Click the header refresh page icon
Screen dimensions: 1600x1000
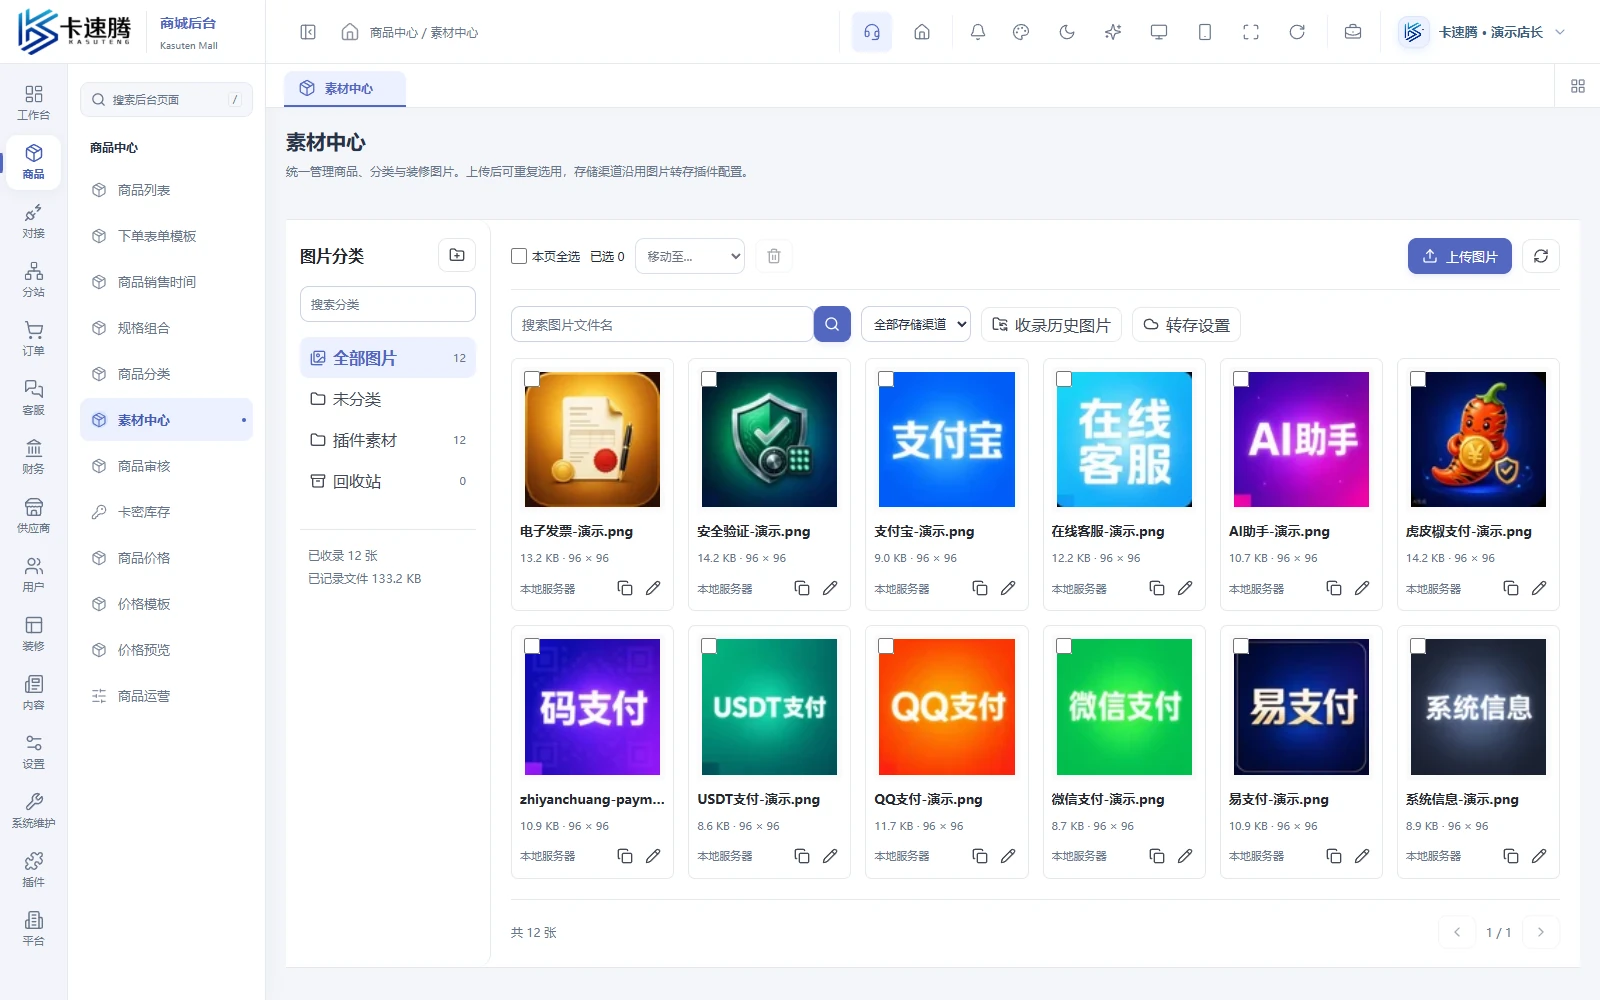click(1297, 32)
